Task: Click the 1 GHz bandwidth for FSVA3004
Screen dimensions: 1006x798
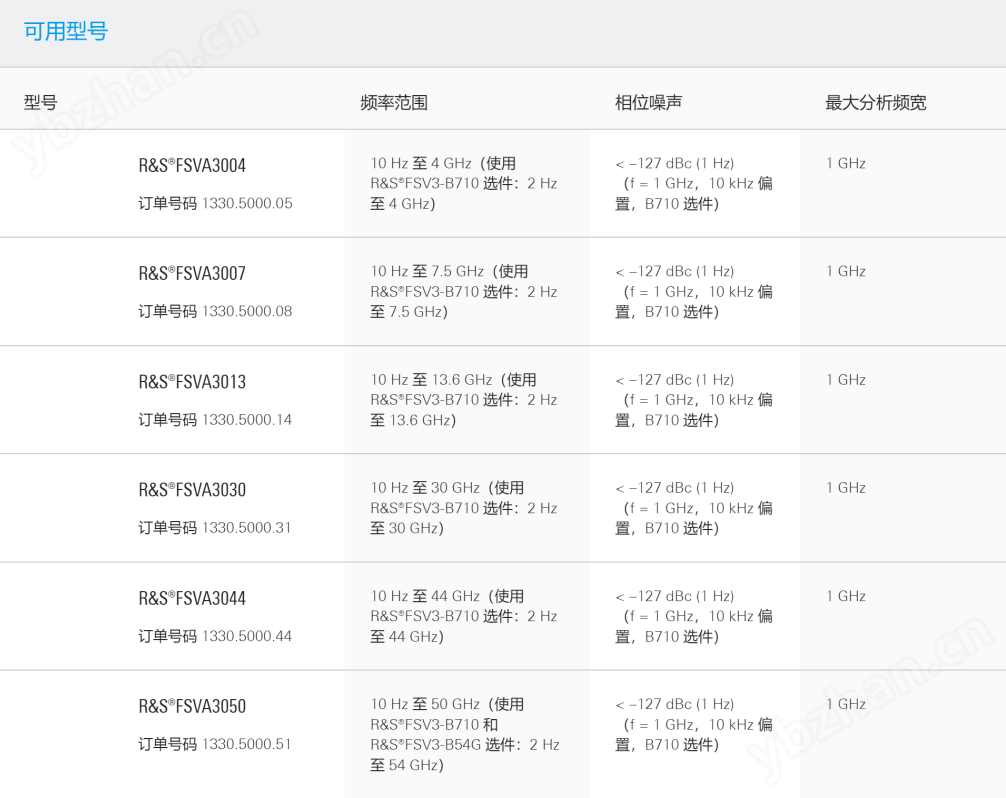Action: tap(846, 163)
